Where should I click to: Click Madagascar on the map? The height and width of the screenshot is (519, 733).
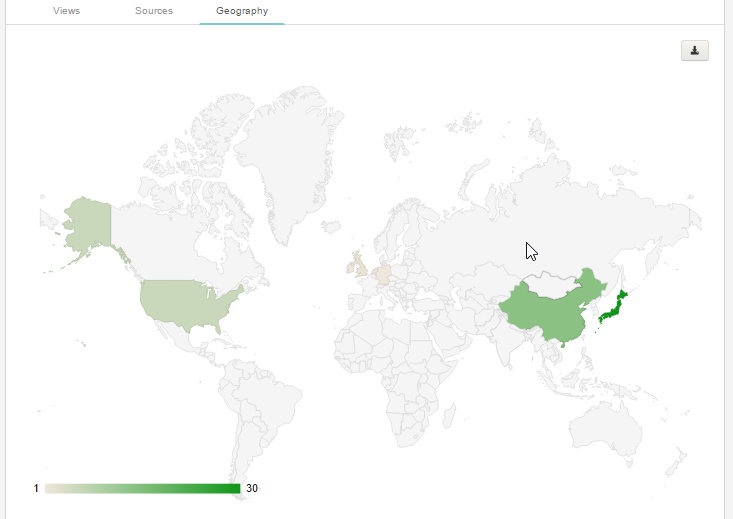449,416
